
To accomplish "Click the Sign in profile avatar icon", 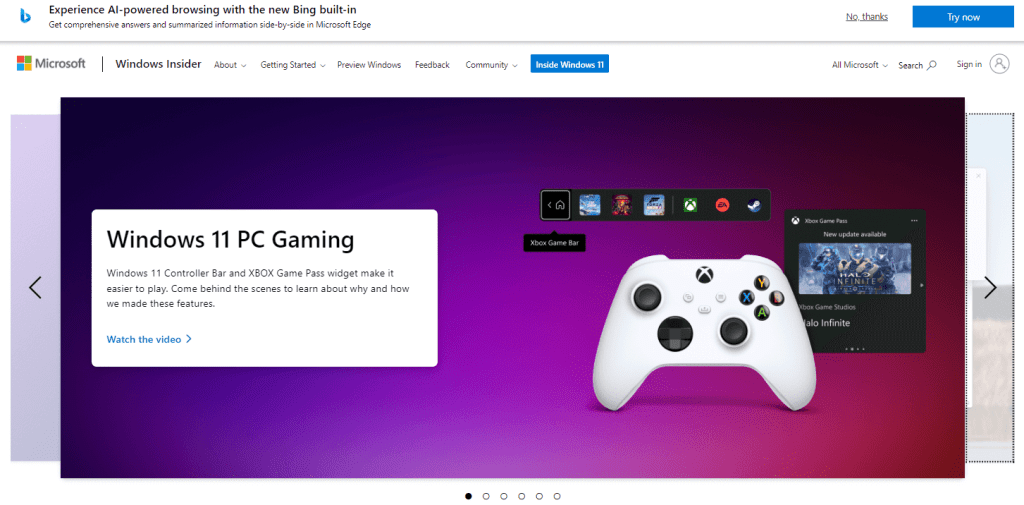I will click(999, 64).
